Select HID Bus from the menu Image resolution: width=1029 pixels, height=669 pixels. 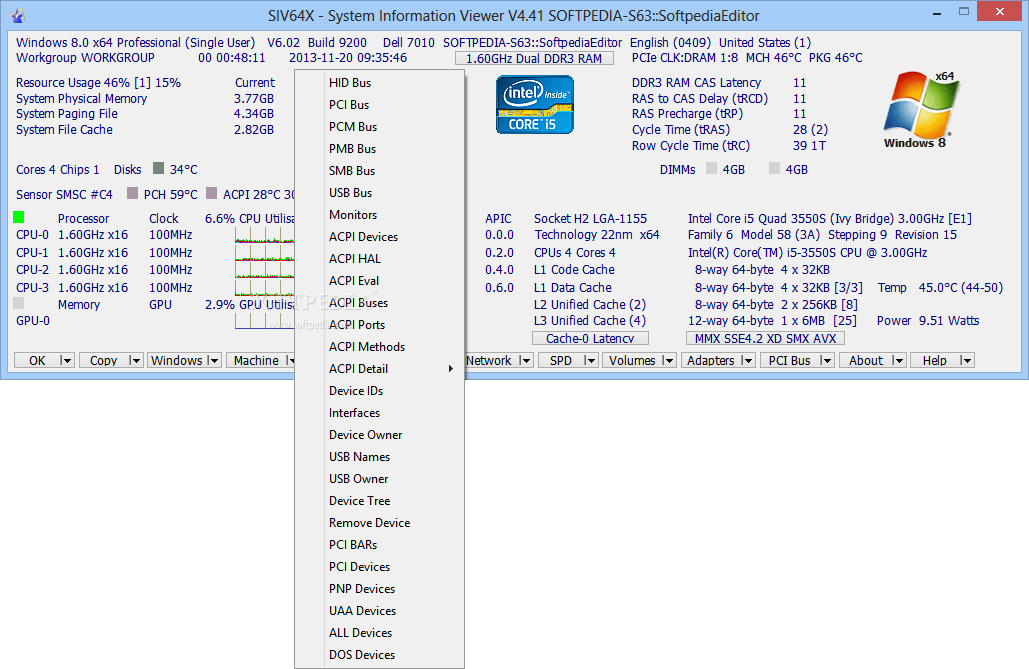[x=379, y=83]
